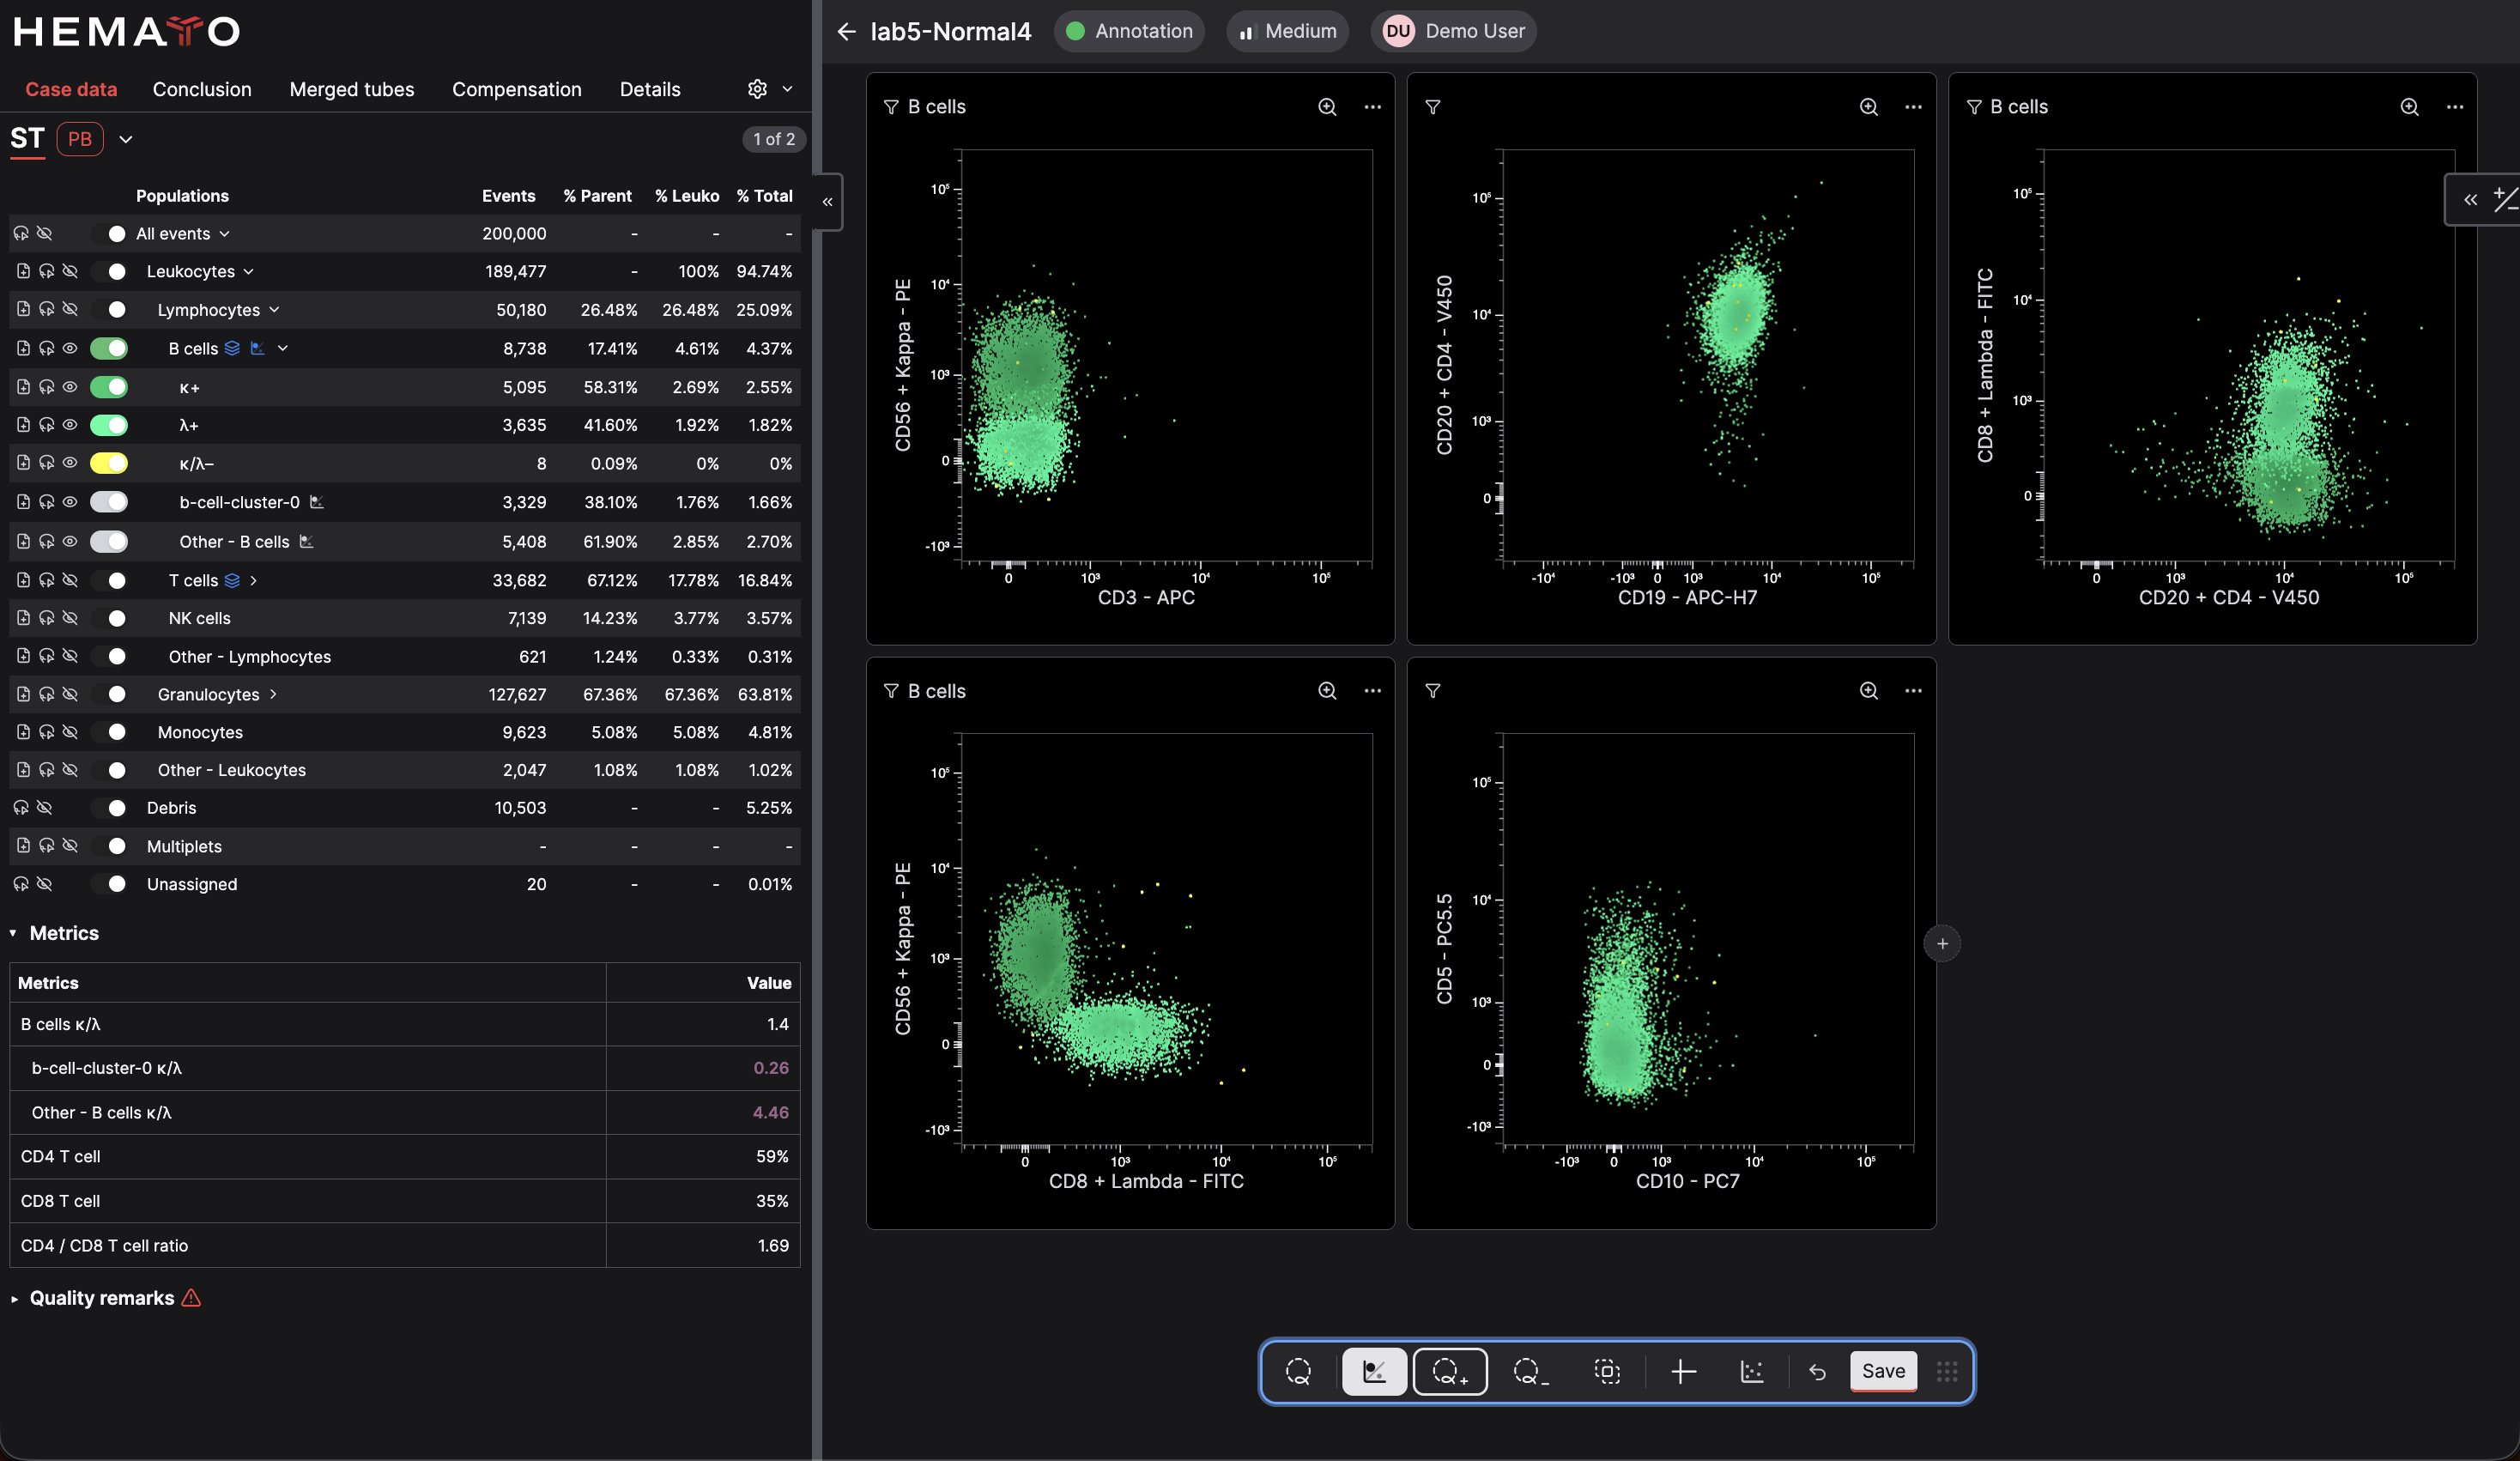
Task: Collapse the All events chevron
Action: pos(224,233)
